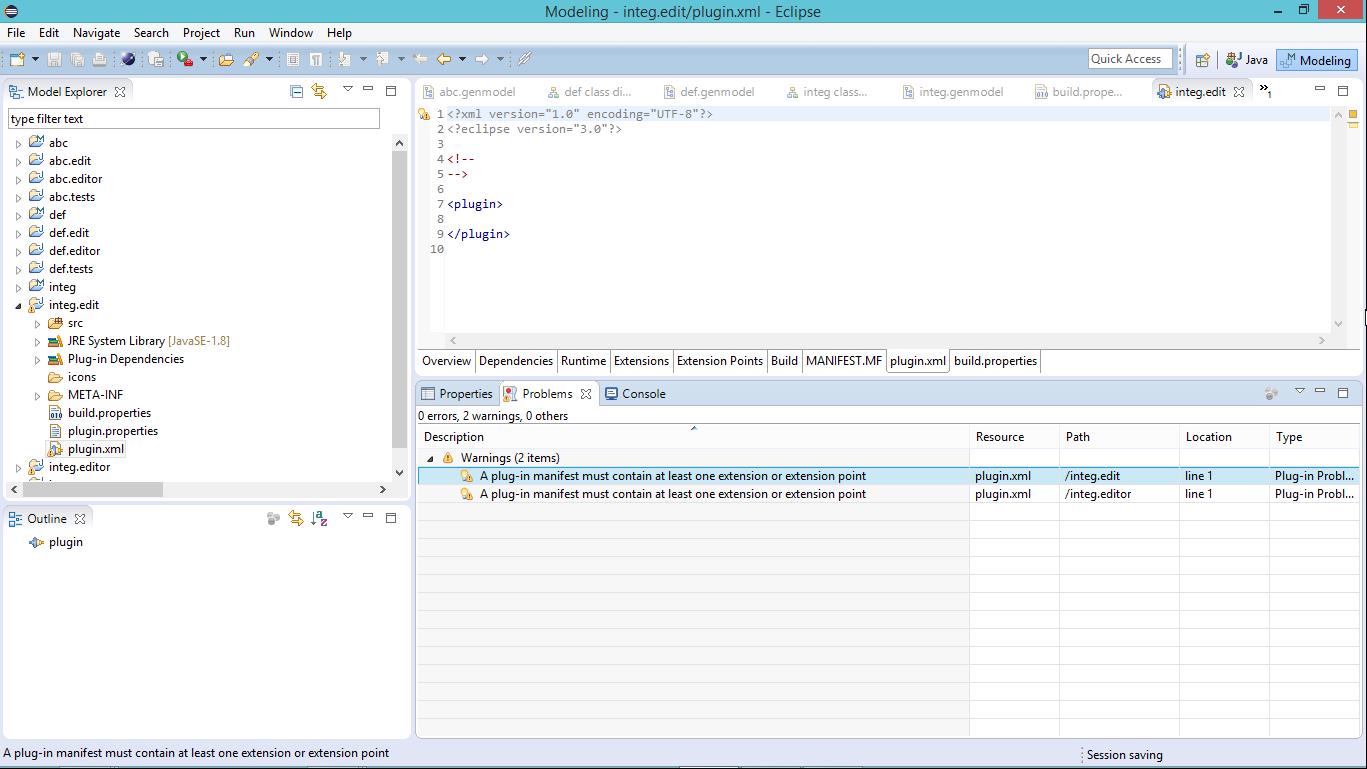Click the Focus on Active Task icon in Problems
Screen dimensions: 1367x769
click(1271, 393)
